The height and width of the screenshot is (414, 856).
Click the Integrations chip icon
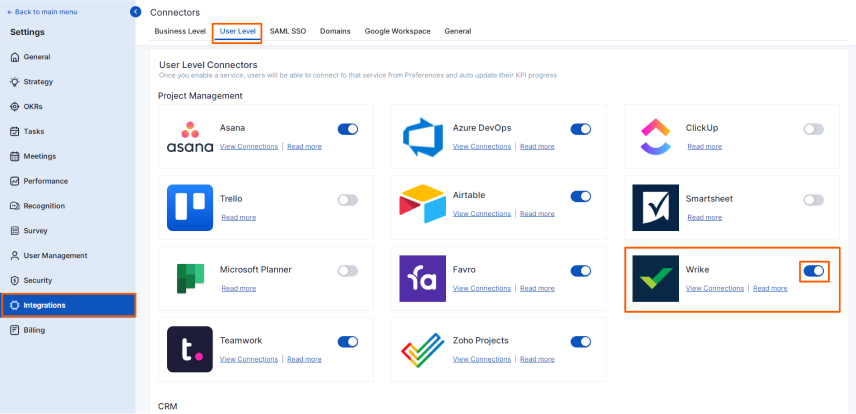(15, 305)
